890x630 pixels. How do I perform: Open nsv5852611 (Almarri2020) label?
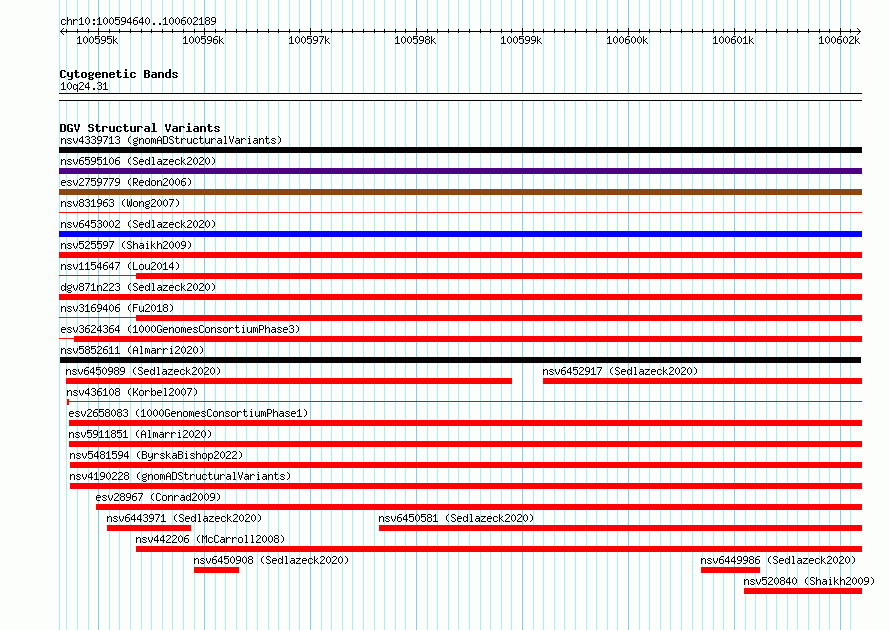132,350
